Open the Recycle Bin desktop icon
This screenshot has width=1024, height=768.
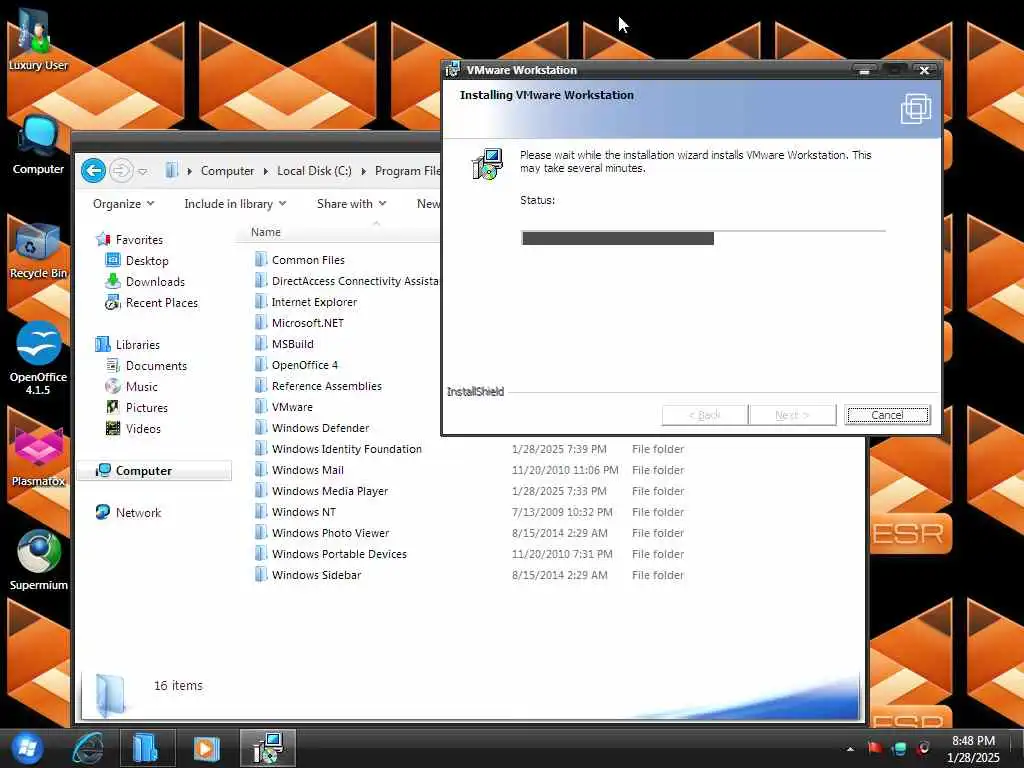point(38,251)
